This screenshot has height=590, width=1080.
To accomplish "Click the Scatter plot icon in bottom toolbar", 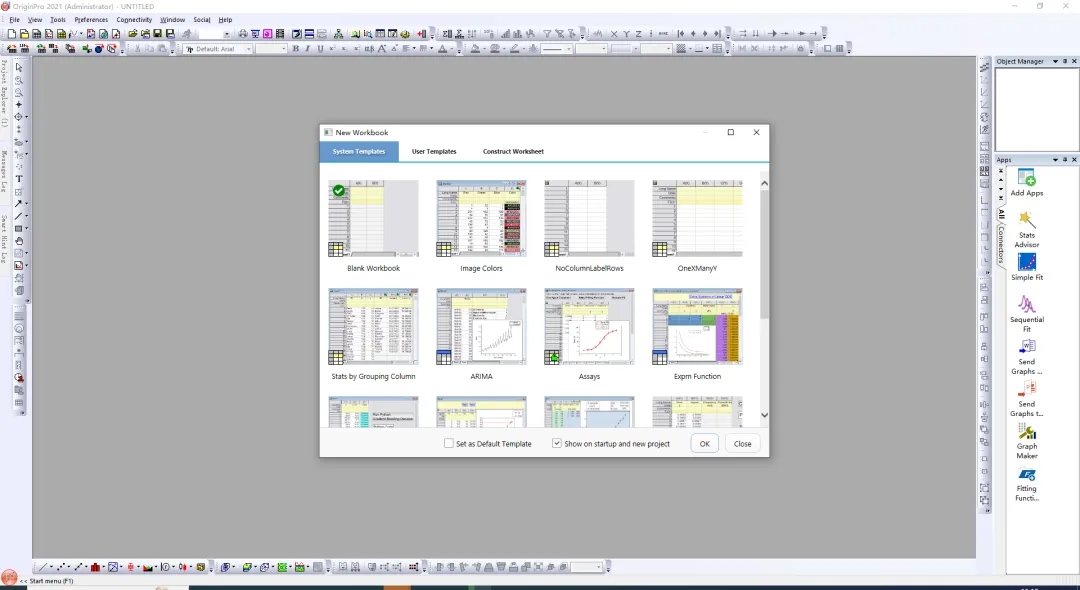I will coord(61,567).
